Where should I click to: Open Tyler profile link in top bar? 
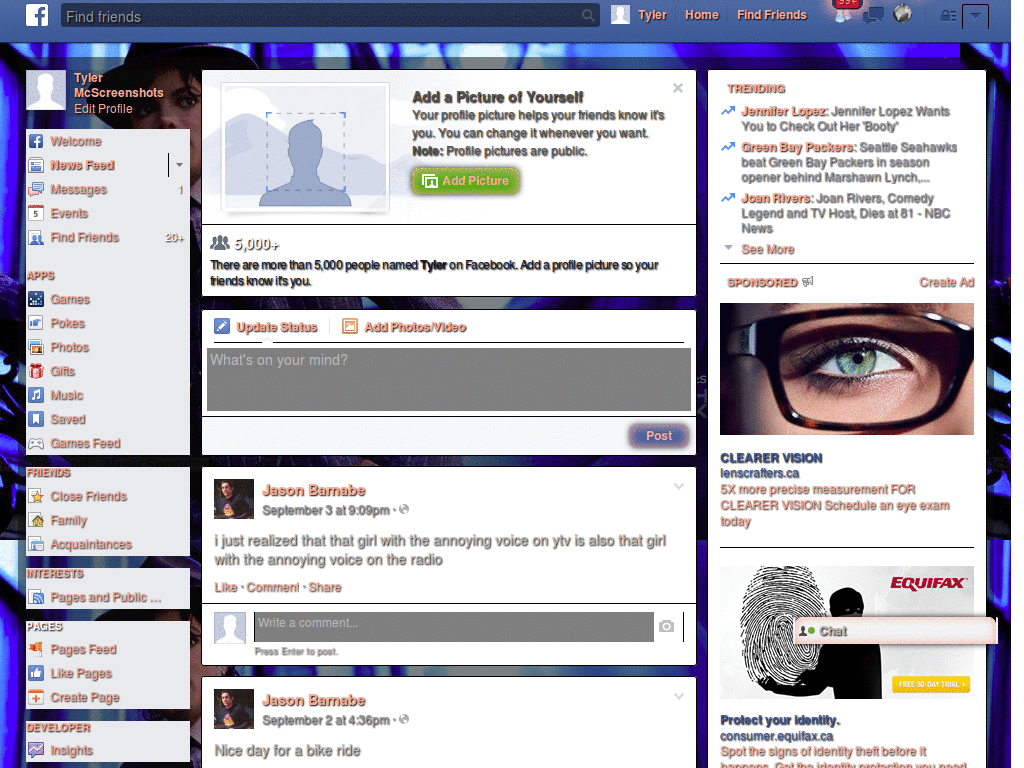pos(640,15)
